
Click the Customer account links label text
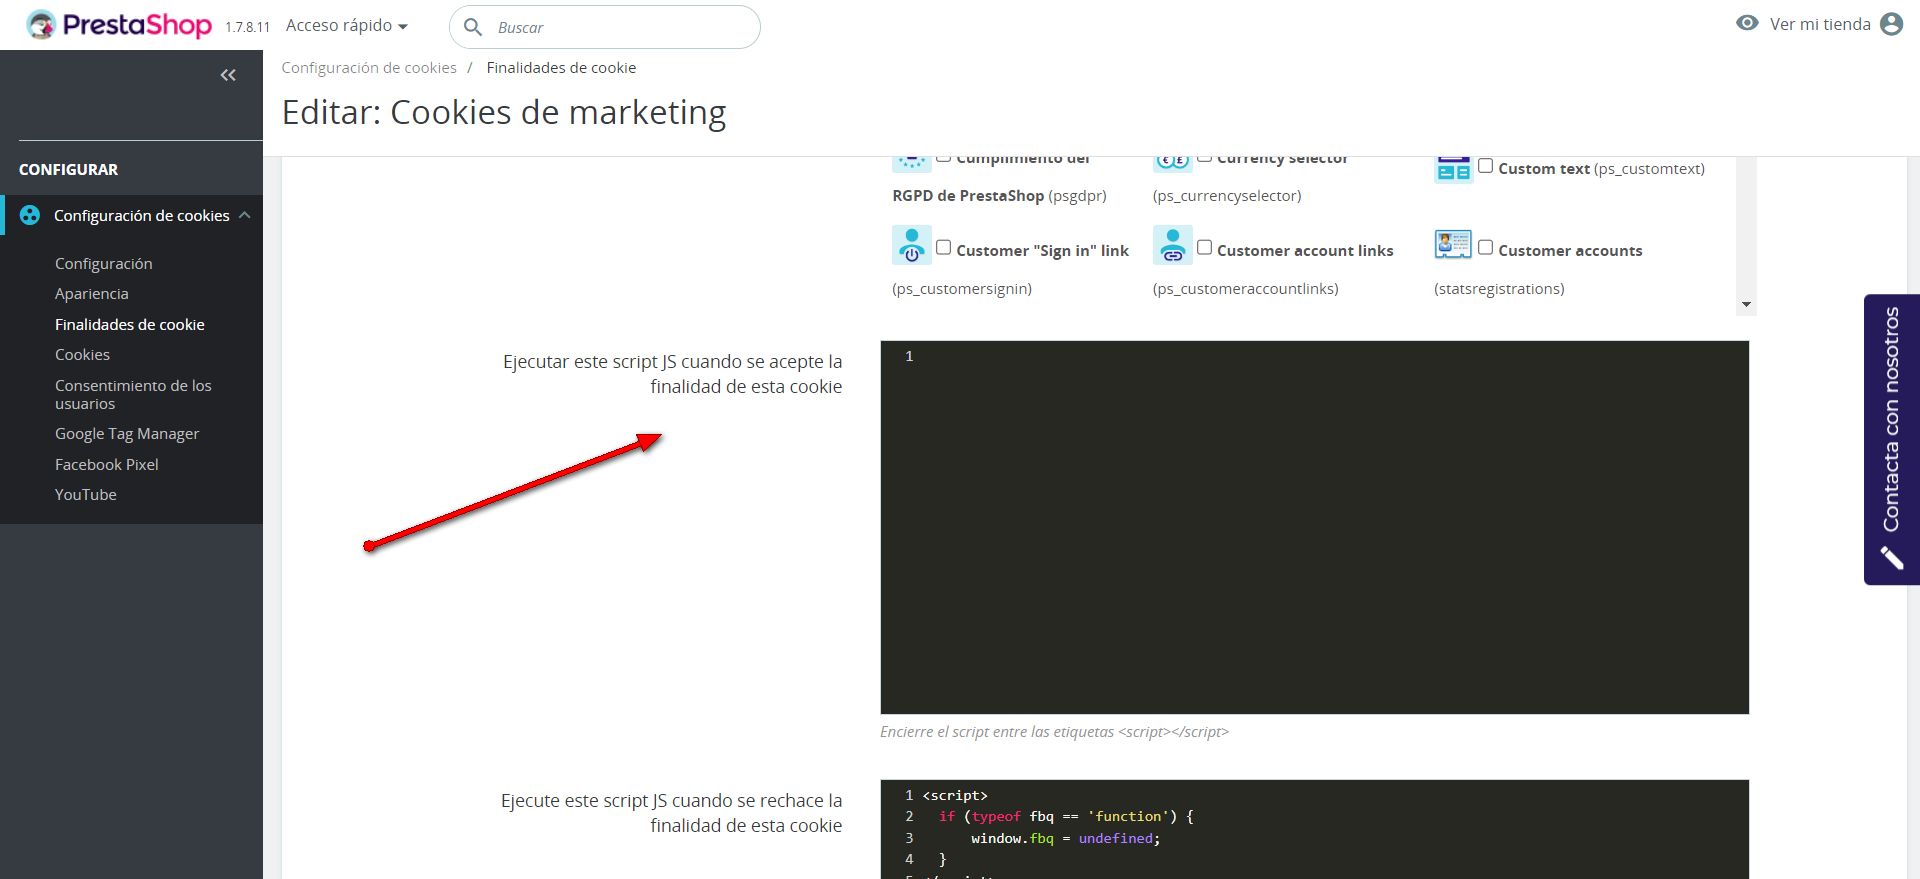pyautogui.click(x=1305, y=250)
